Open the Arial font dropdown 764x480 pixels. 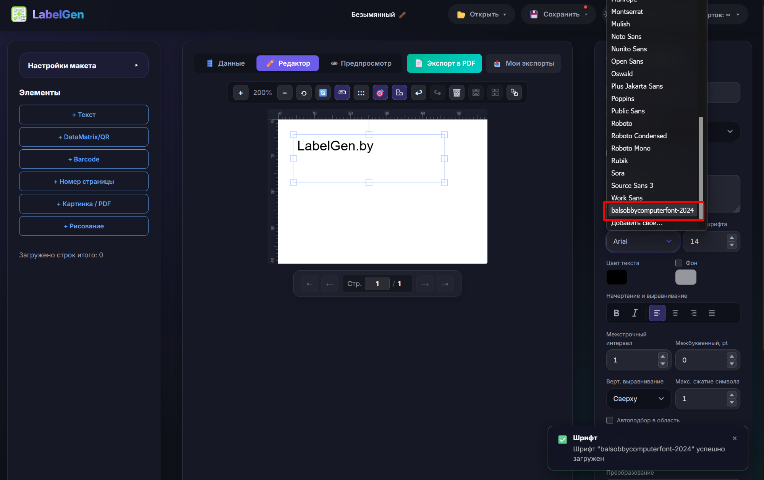(643, 241)
